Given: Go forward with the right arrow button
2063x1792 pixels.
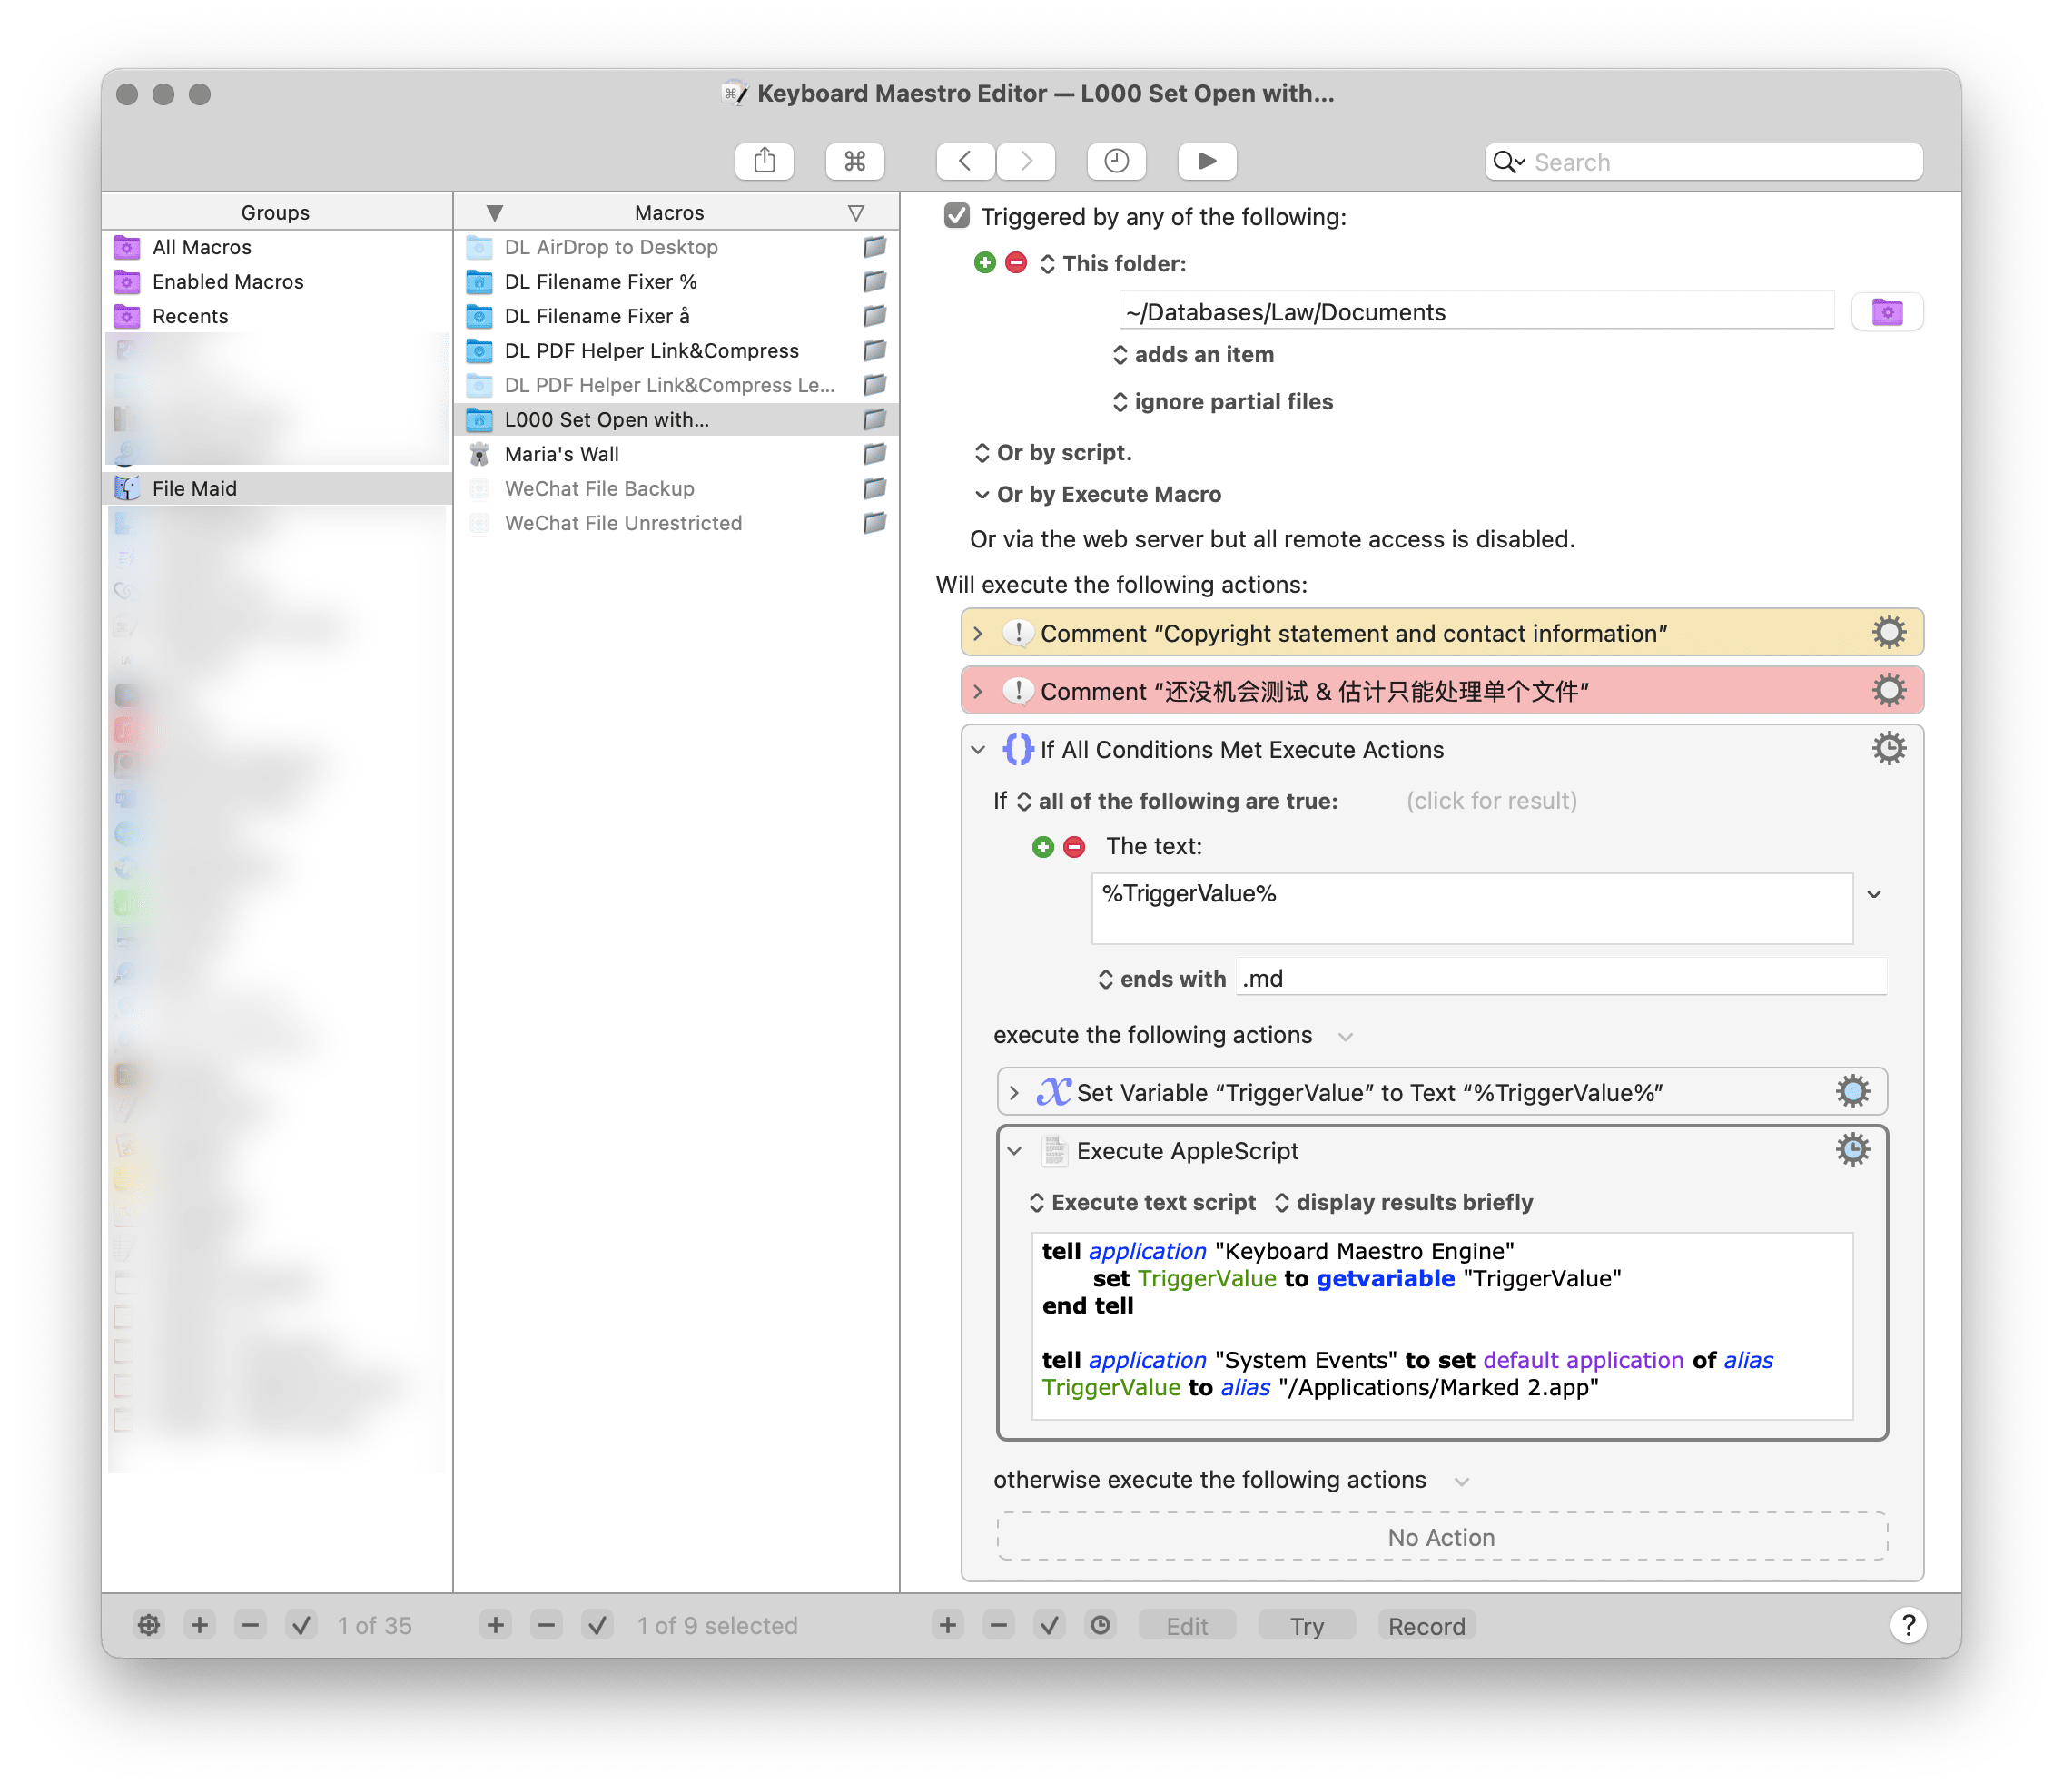Looking at the screenshot, I should pyautogui.click(x=1025, y=161).
